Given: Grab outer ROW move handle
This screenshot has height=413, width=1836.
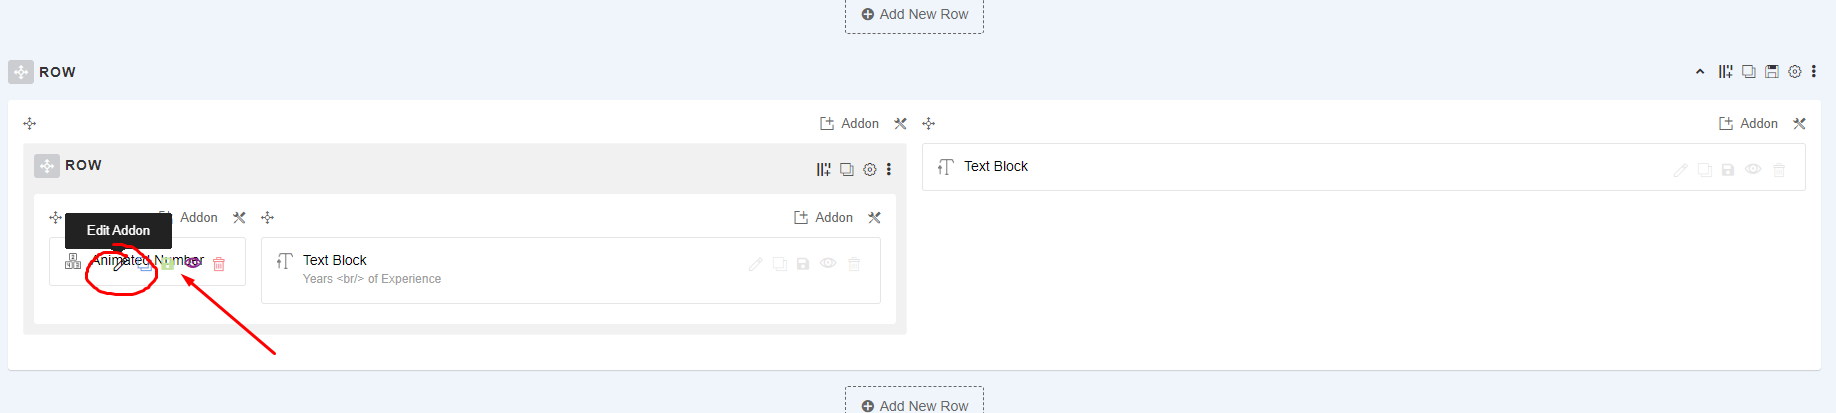Looking at the screenshot, I should pyautogui.click(x=21, y=72).
